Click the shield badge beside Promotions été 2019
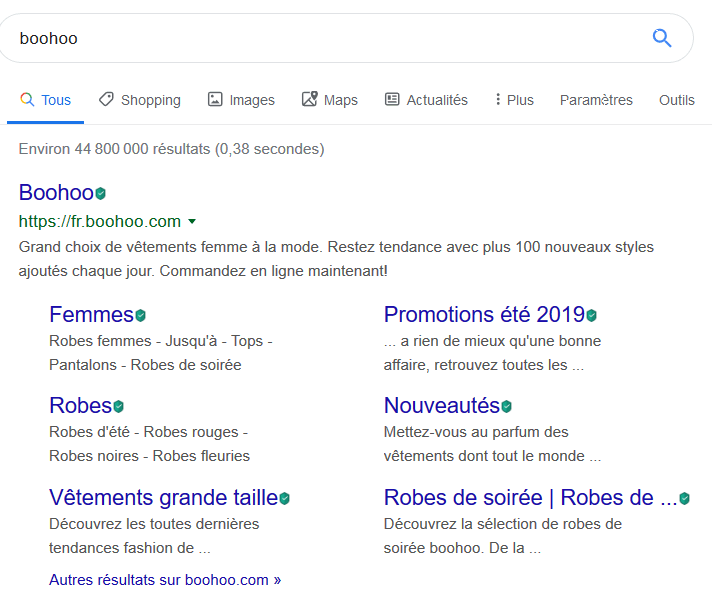 [x=591, y=315]
